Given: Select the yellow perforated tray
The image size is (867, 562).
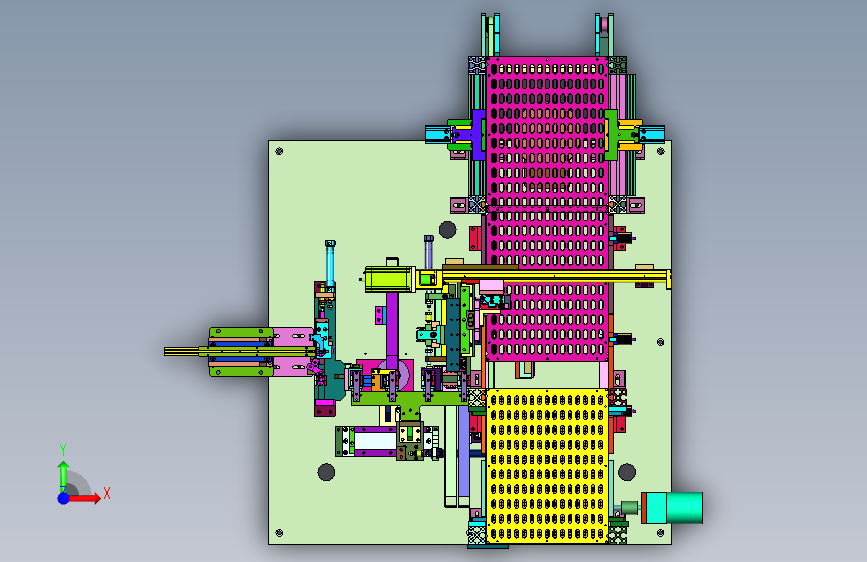Looking at the screenshot, I should 547,466.
